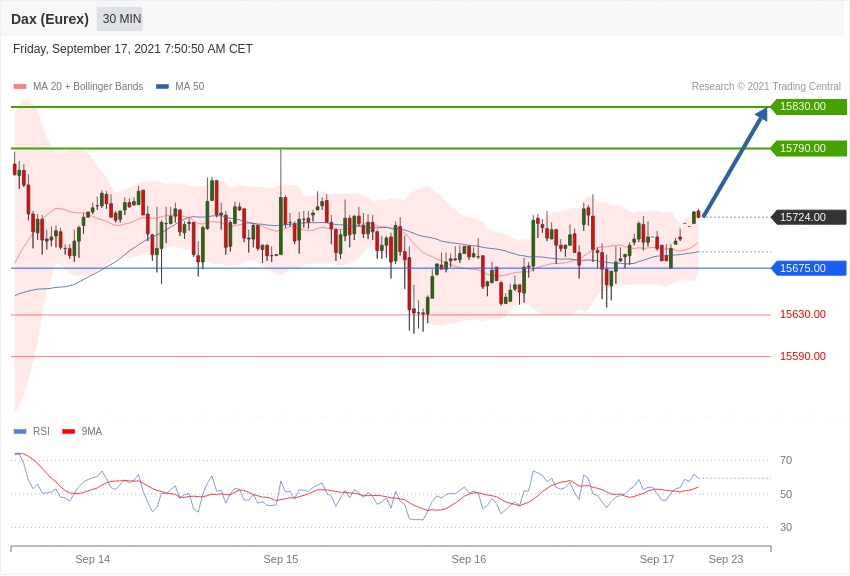850x576 pixels.
Task: Click the RSI 50 level label
Action: (786, 494)
